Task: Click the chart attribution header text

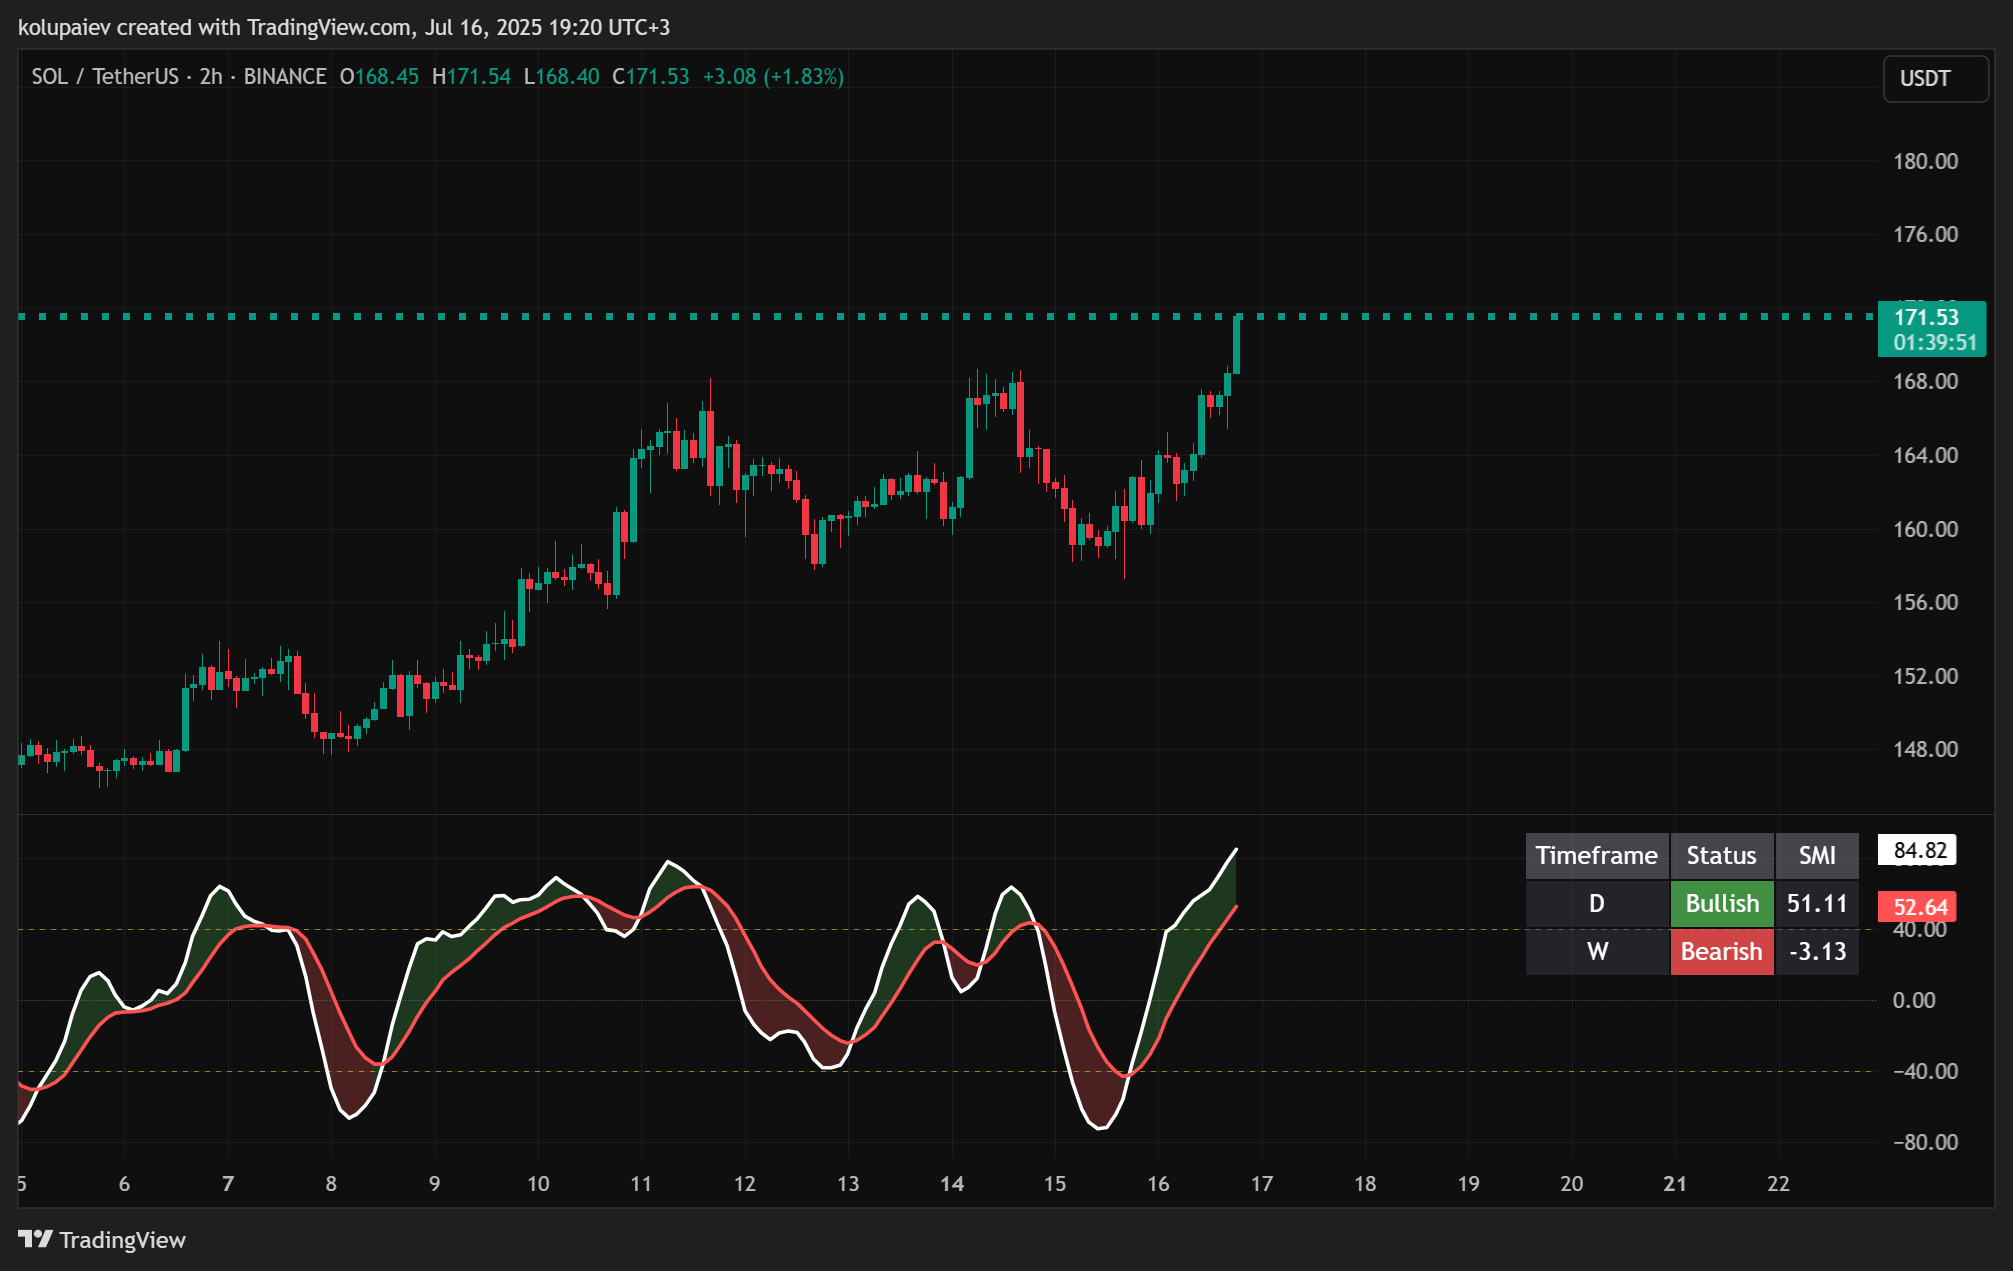Action: [x=344, y=27]
